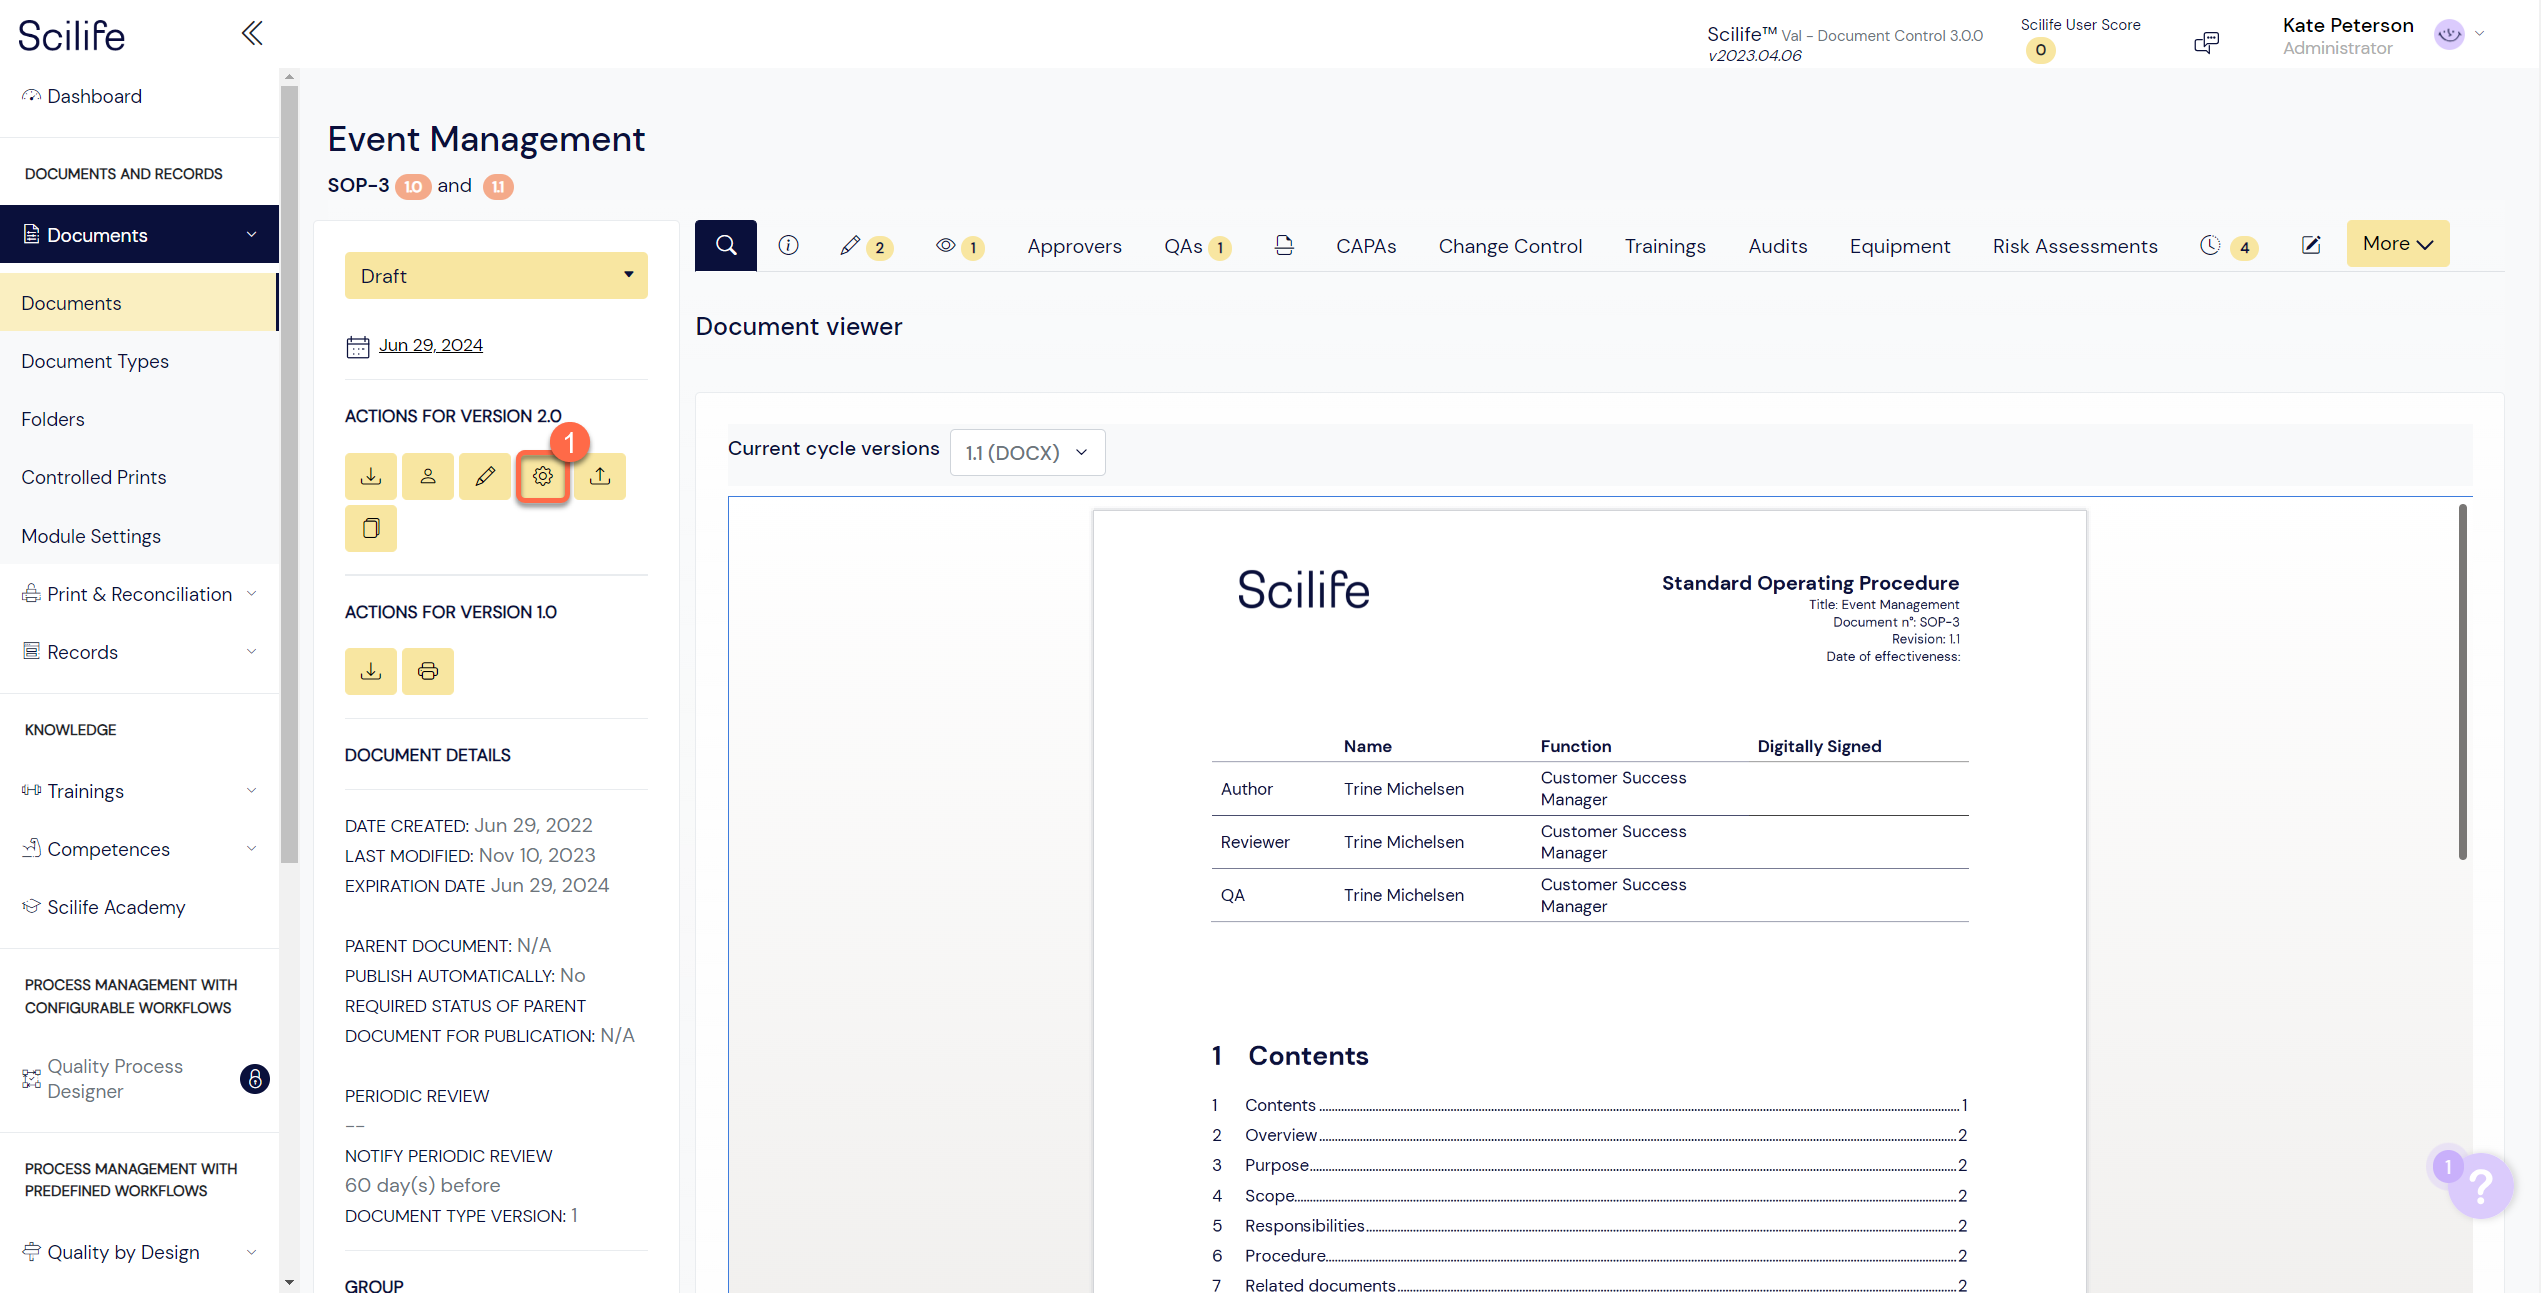Click the calendar icon beside Jun 29, 2024
The height and width of the screenshot is (1293, 2541).
pos(357,346)
